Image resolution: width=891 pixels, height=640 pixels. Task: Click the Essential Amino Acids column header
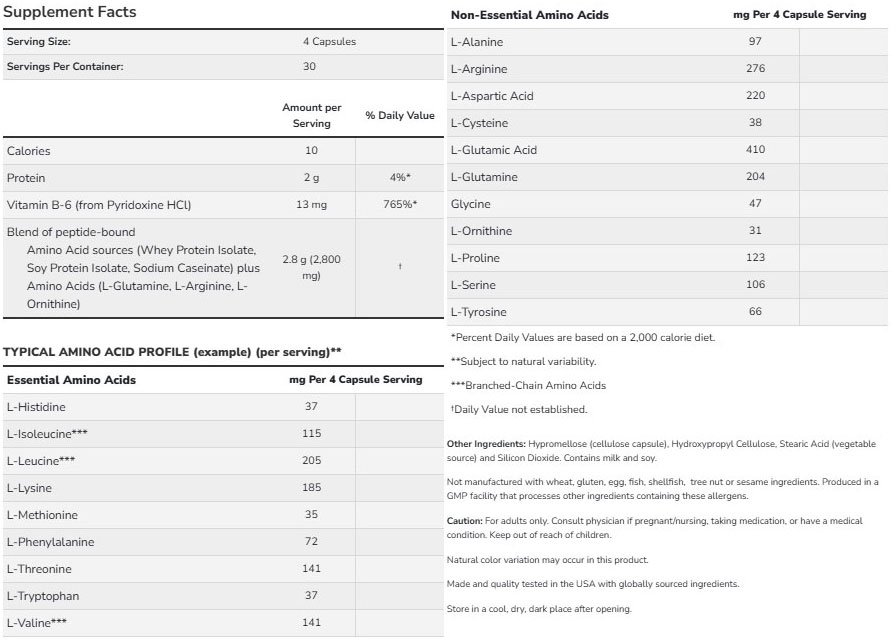pos(71,380)
